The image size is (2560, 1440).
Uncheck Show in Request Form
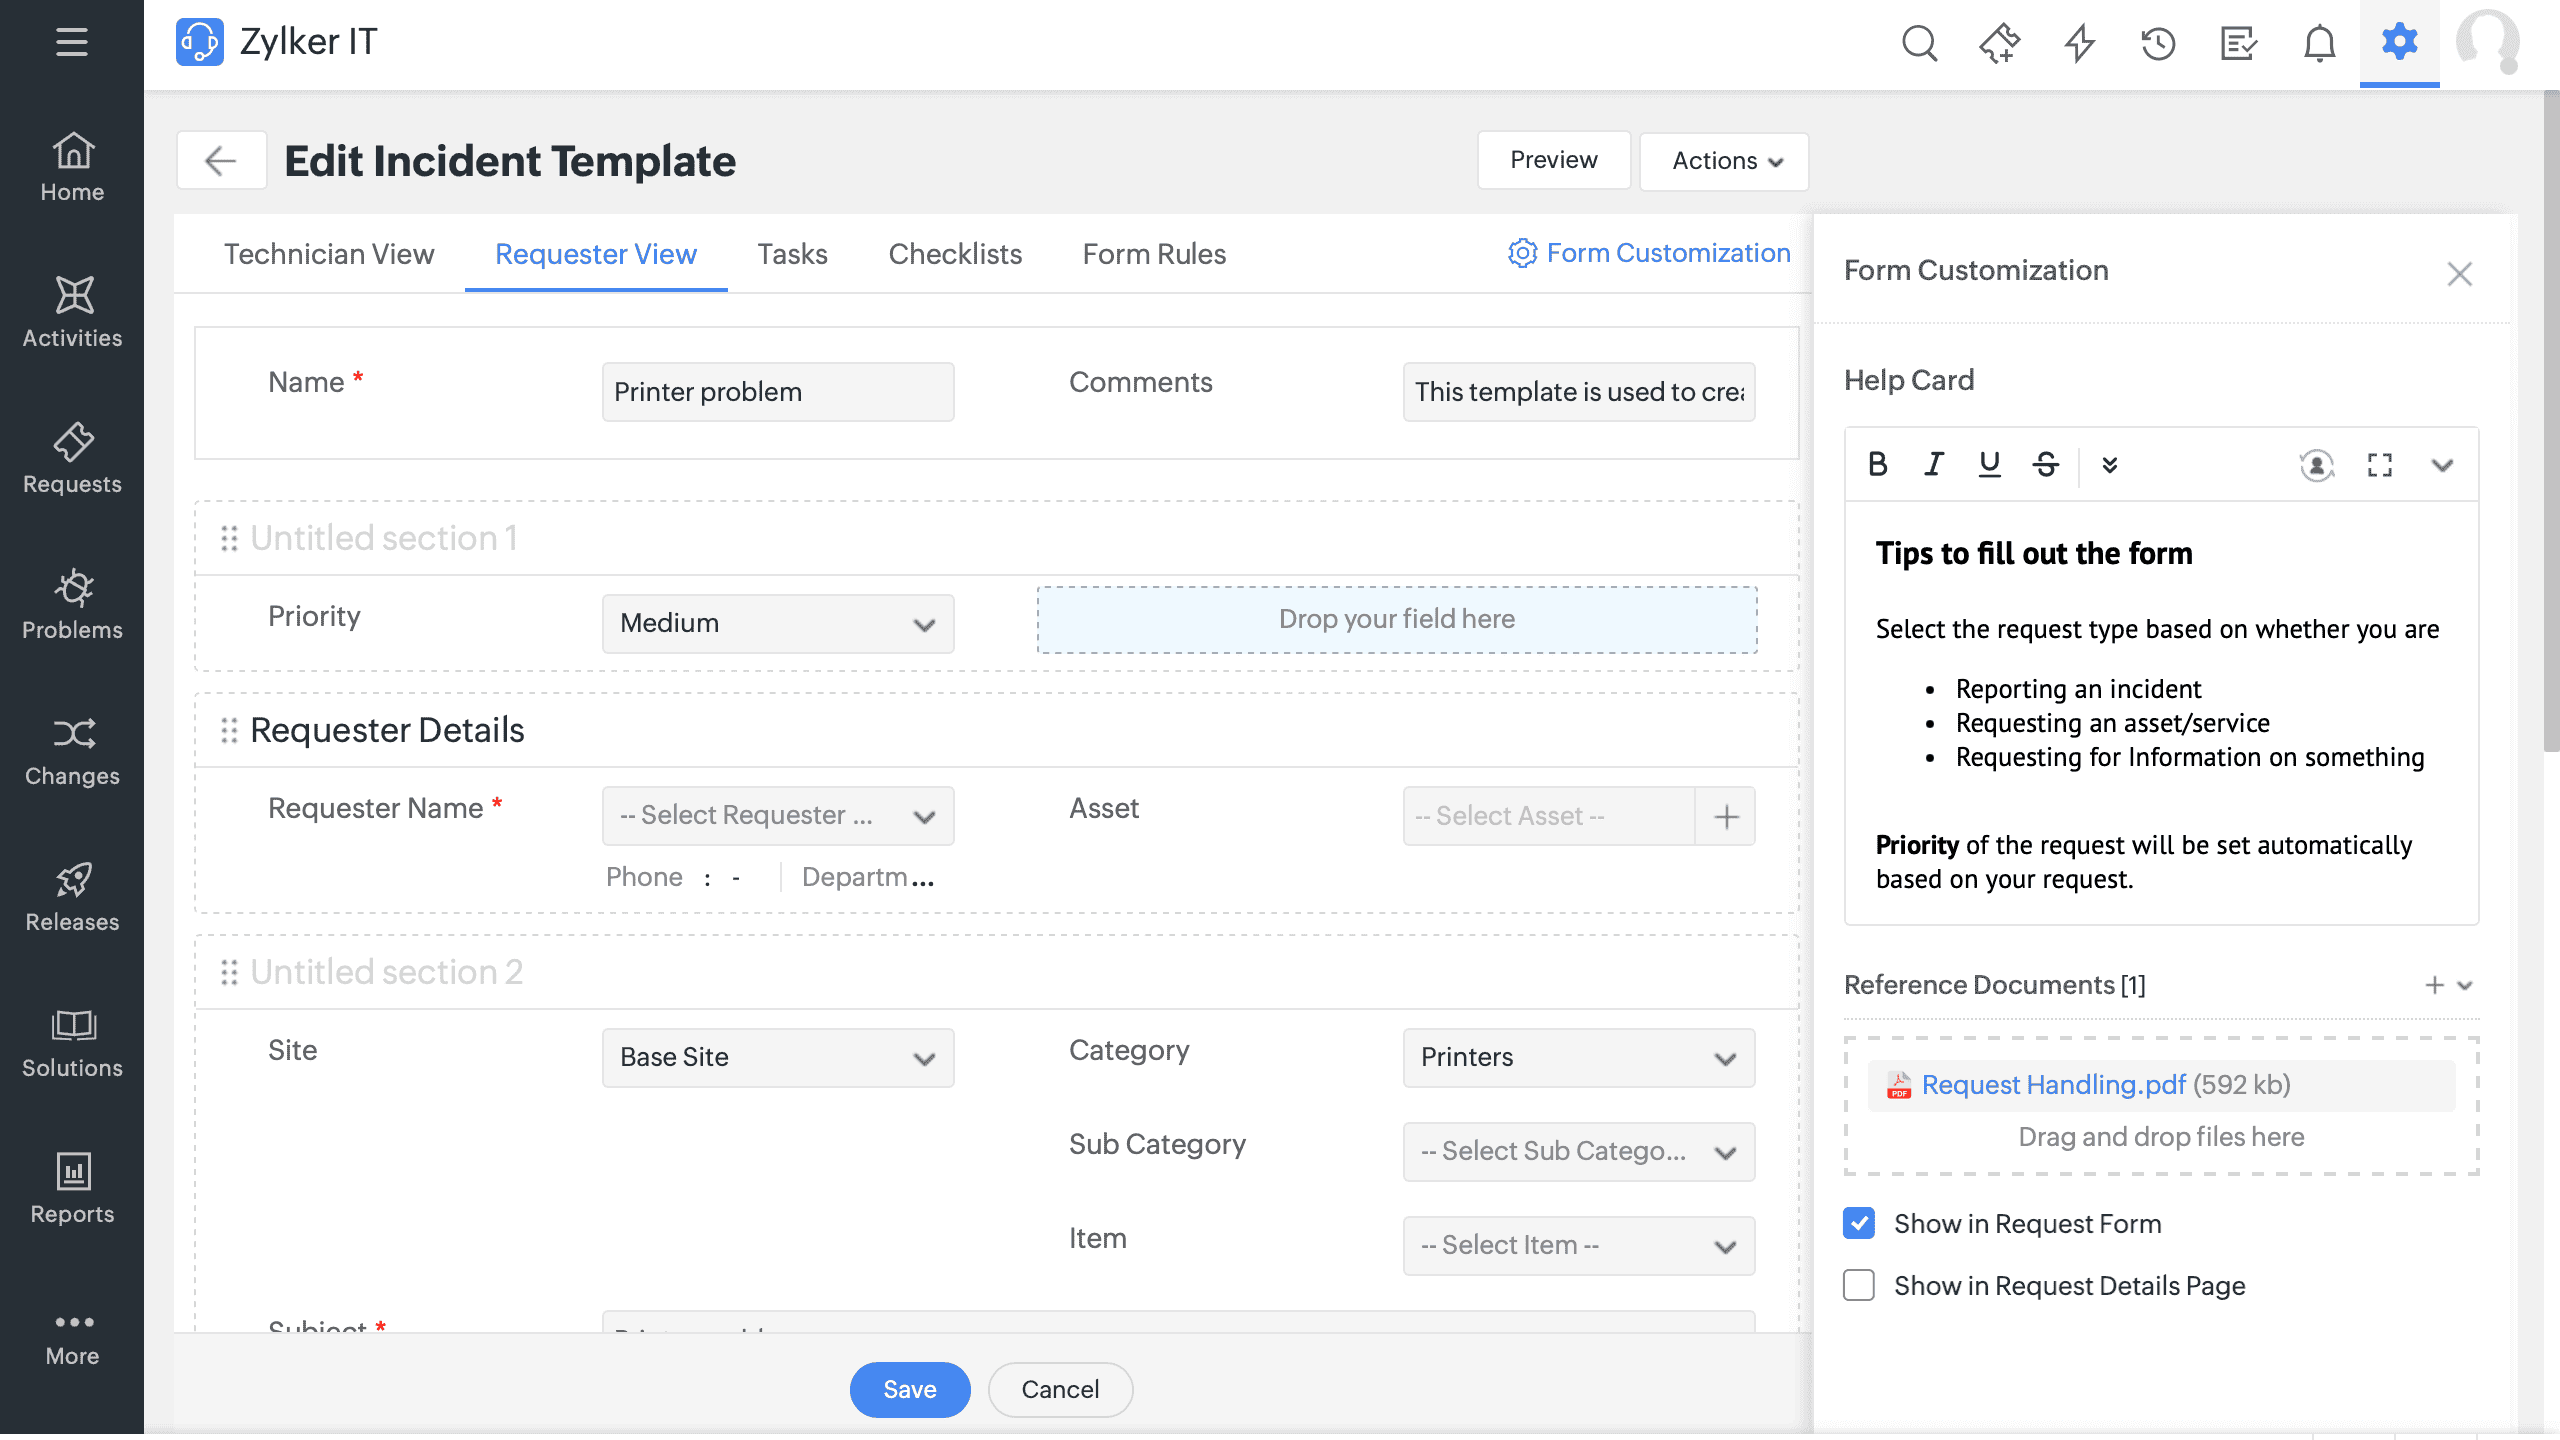[1858, 1223]
